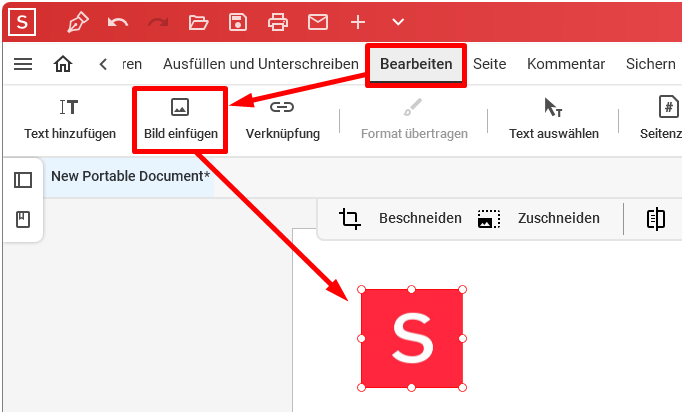Click the image's top-left resize handle

point(361,289)
